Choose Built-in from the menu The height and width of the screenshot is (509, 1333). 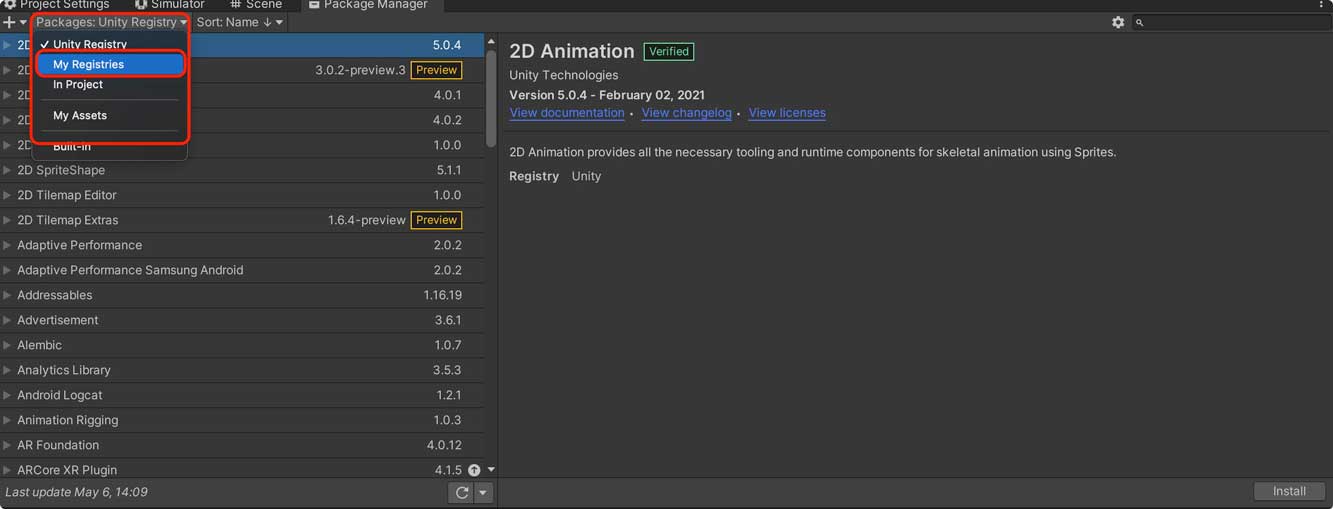(x=110, y=147)
